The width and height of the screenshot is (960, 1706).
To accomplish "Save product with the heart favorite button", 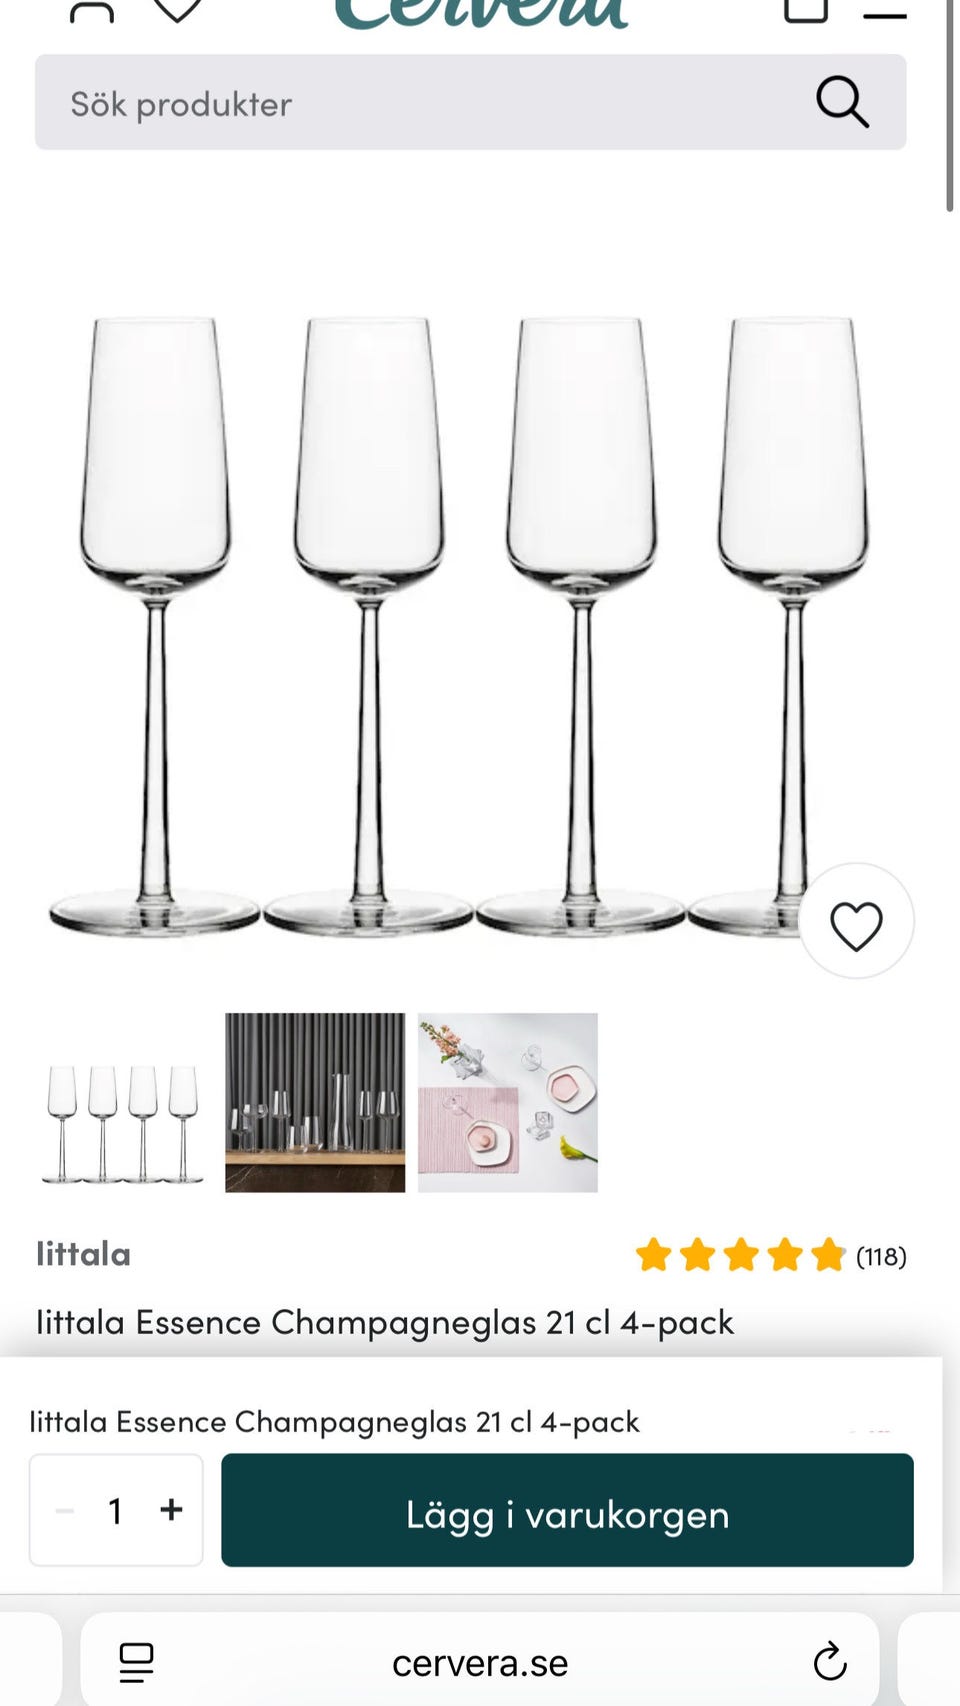I will pos(856,924).
